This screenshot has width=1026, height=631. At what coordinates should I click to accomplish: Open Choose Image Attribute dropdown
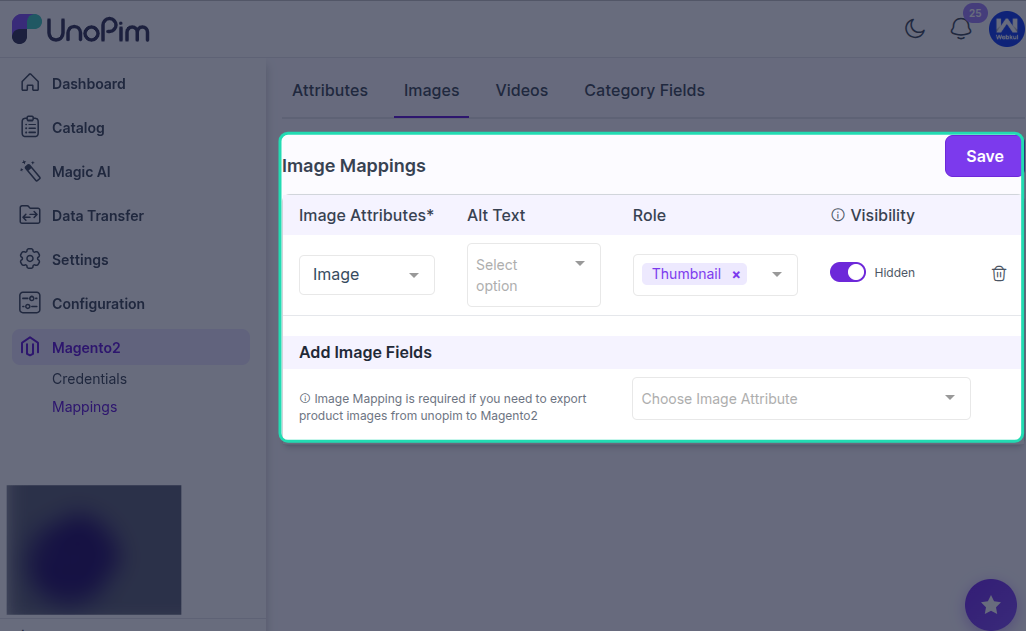coord(801,399)
